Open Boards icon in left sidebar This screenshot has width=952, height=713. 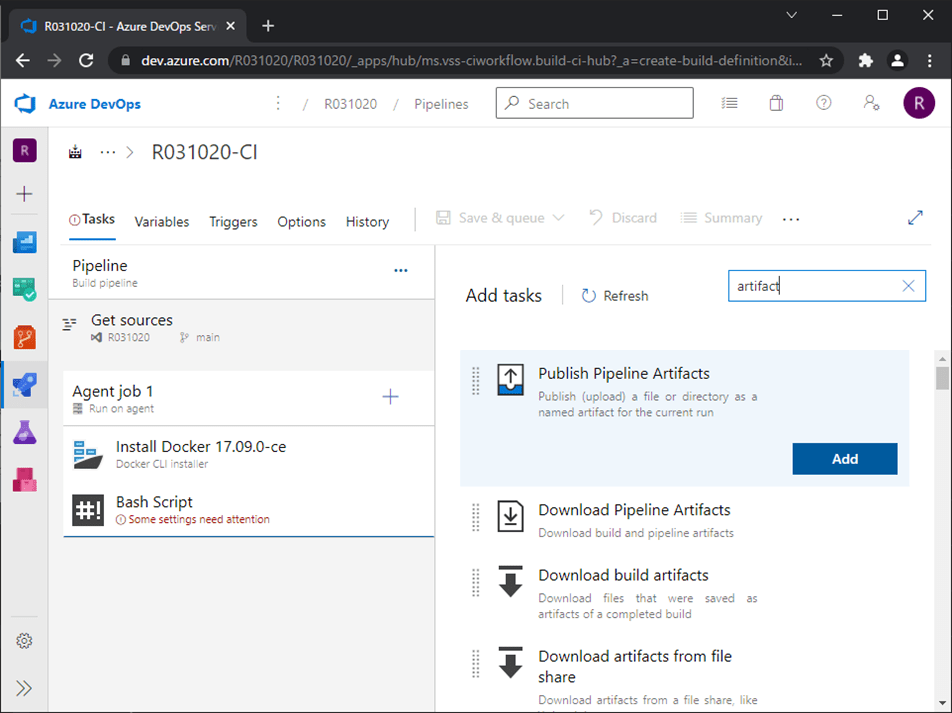[x=24, y=289]
